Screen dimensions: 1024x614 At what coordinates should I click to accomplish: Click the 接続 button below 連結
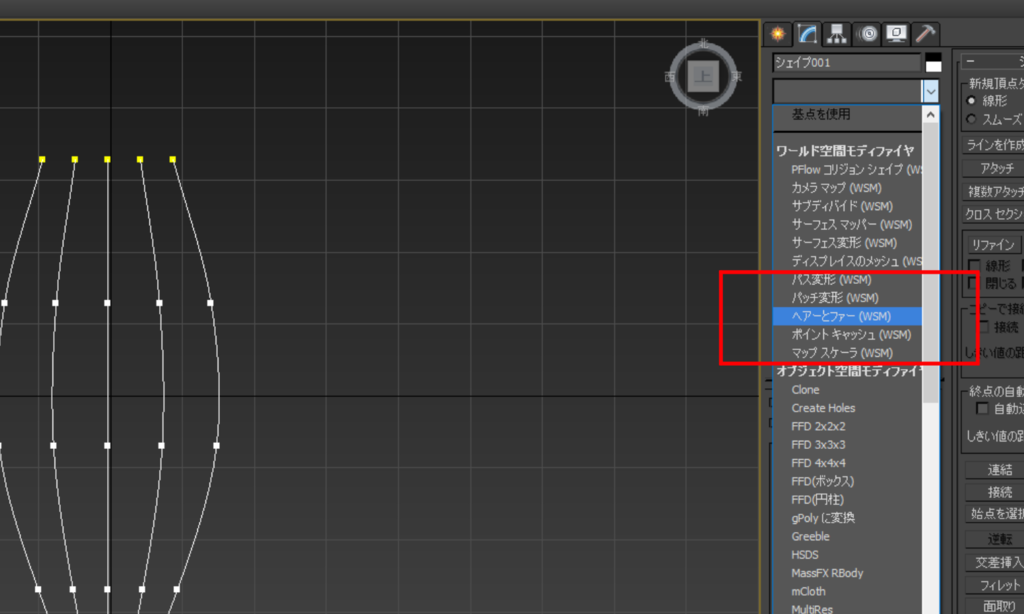pyautogui.click(x=995, y=491)
